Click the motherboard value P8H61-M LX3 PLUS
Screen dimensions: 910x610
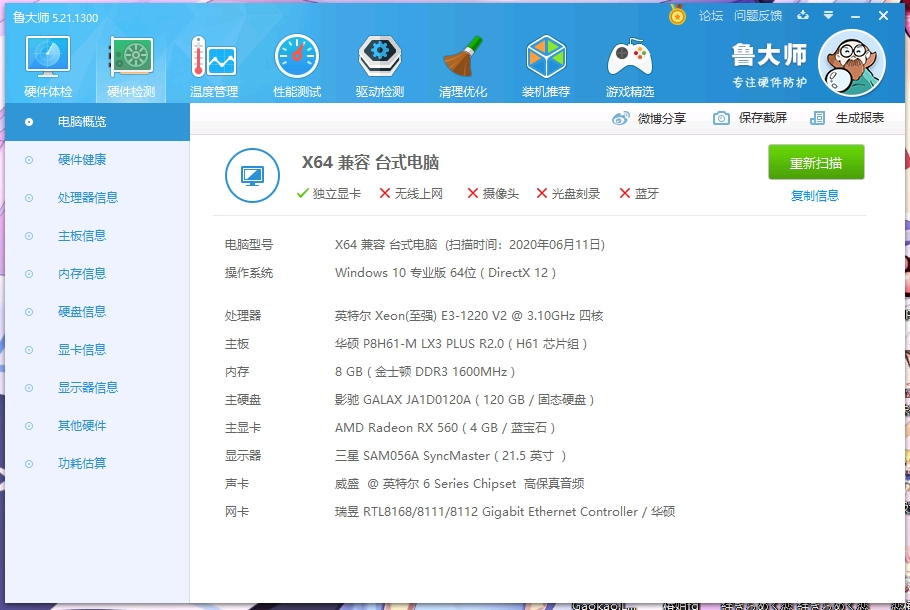(x=461, y=344)
